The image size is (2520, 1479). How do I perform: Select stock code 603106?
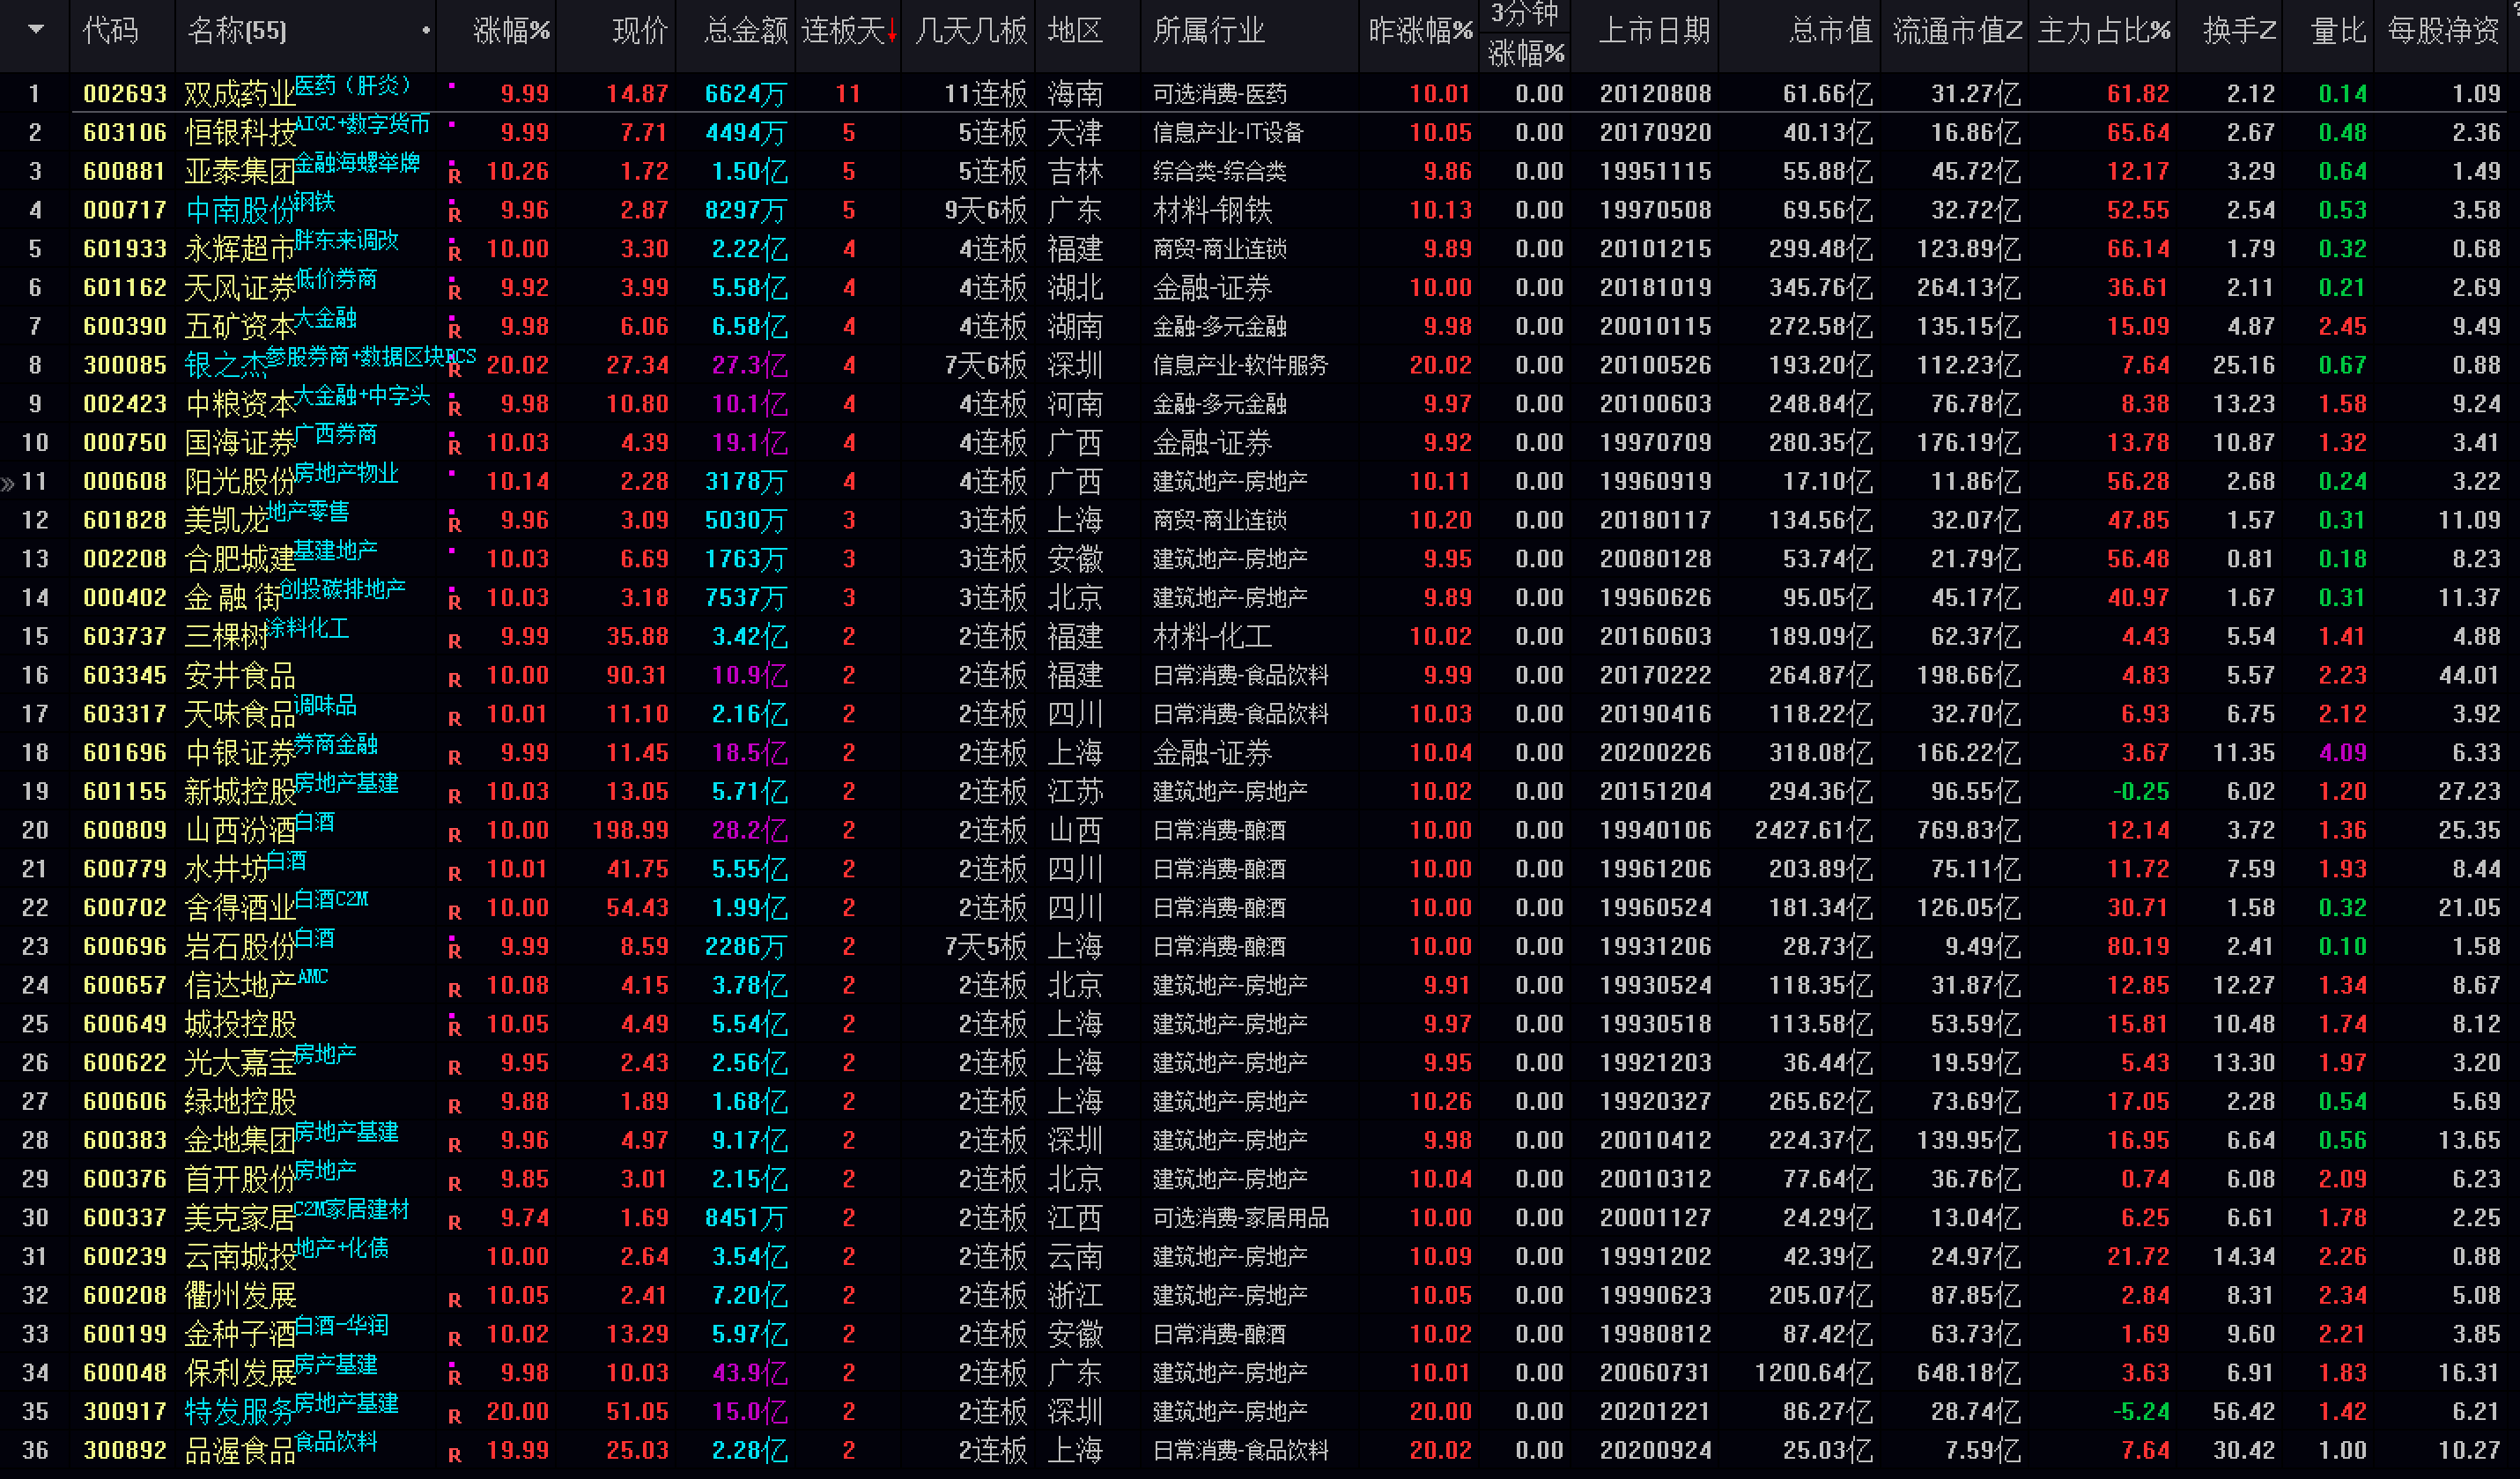(x=125, y=133)
